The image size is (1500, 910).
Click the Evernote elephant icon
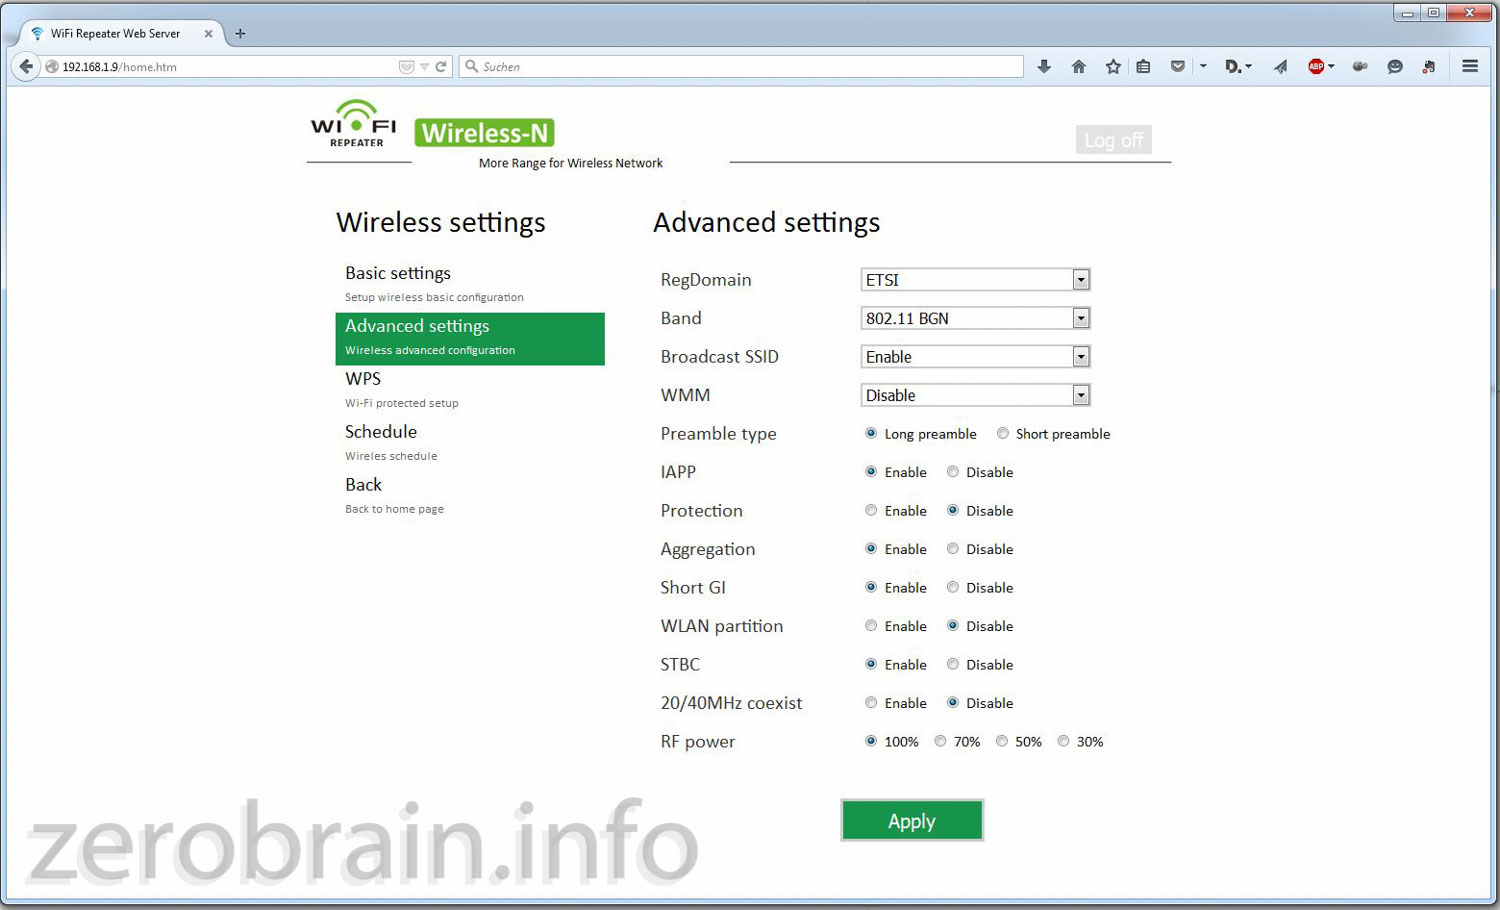coord(1429,67)
